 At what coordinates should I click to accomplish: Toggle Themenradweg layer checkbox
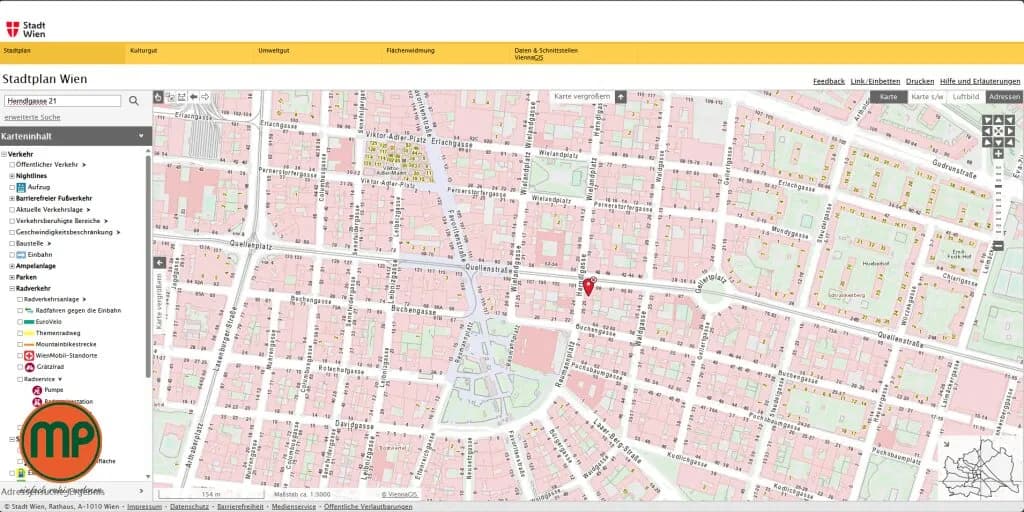[x=20, y=333]
